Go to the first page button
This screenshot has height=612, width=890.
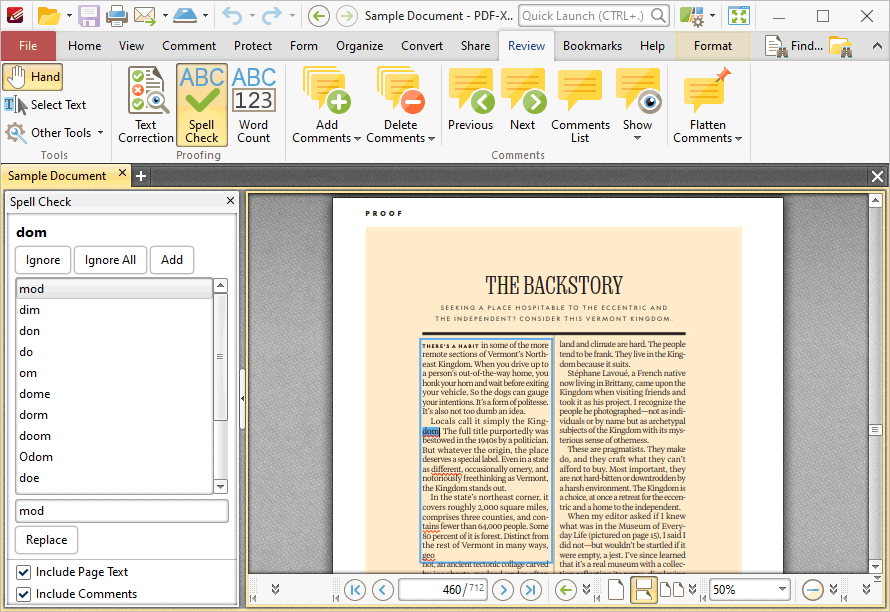click(x=355, y=590)
